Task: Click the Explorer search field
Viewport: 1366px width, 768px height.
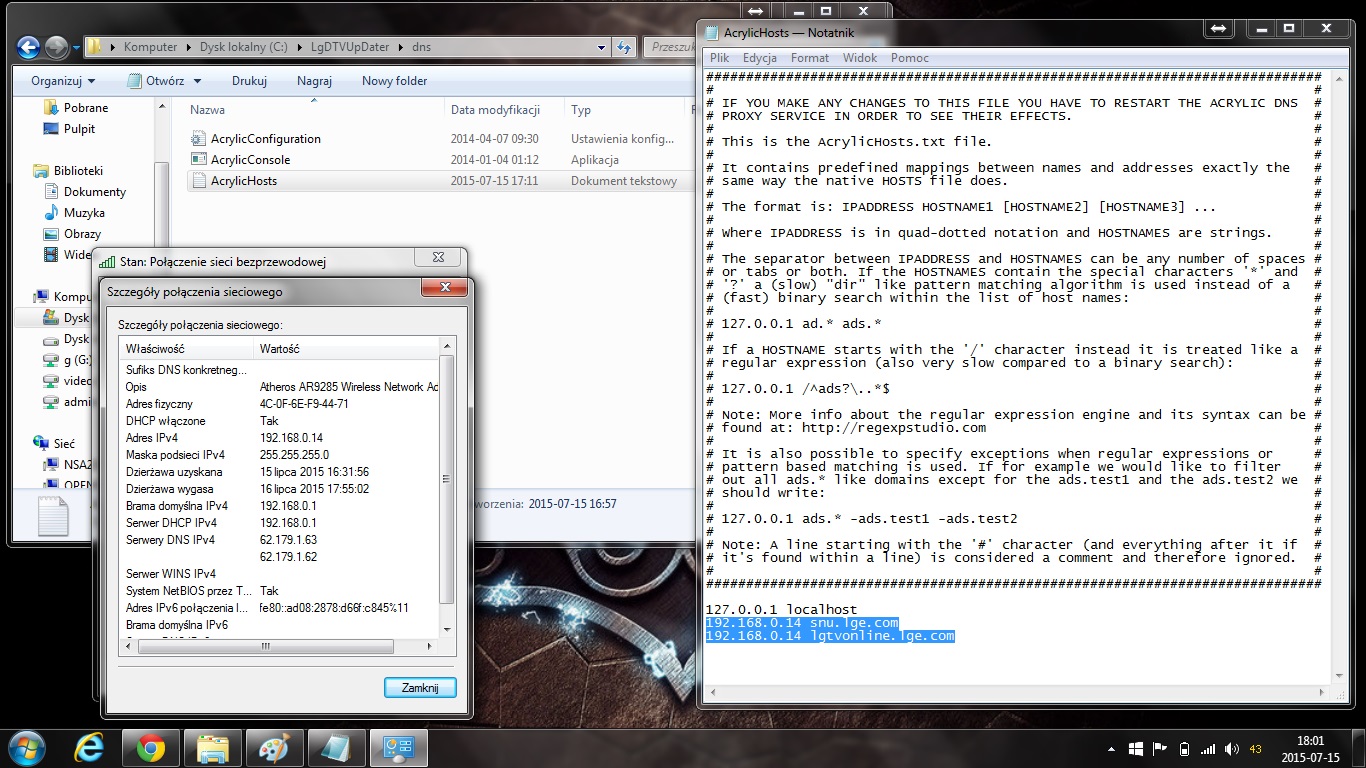Action: pos(669,47)
